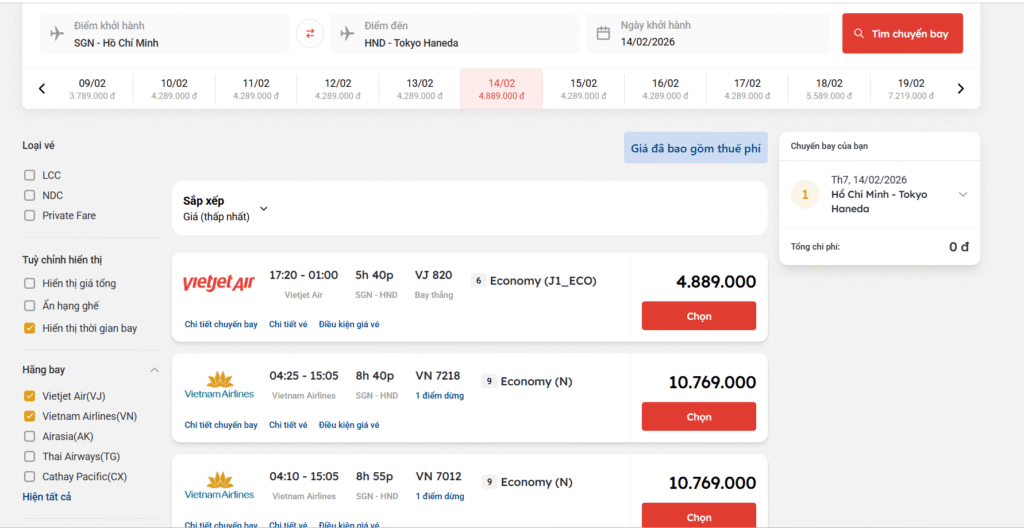
Task: Click the Ngày khởi hành date field
Action: (708, 33)
